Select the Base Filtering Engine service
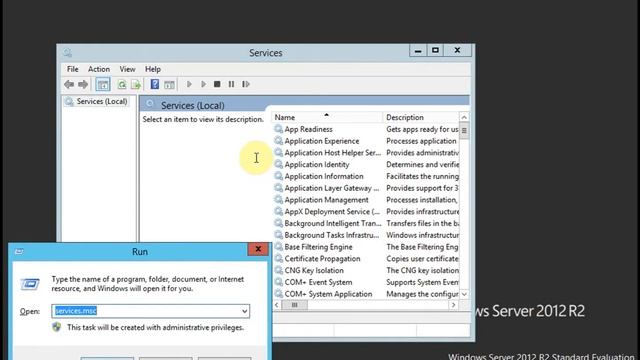 coord(318,247)
